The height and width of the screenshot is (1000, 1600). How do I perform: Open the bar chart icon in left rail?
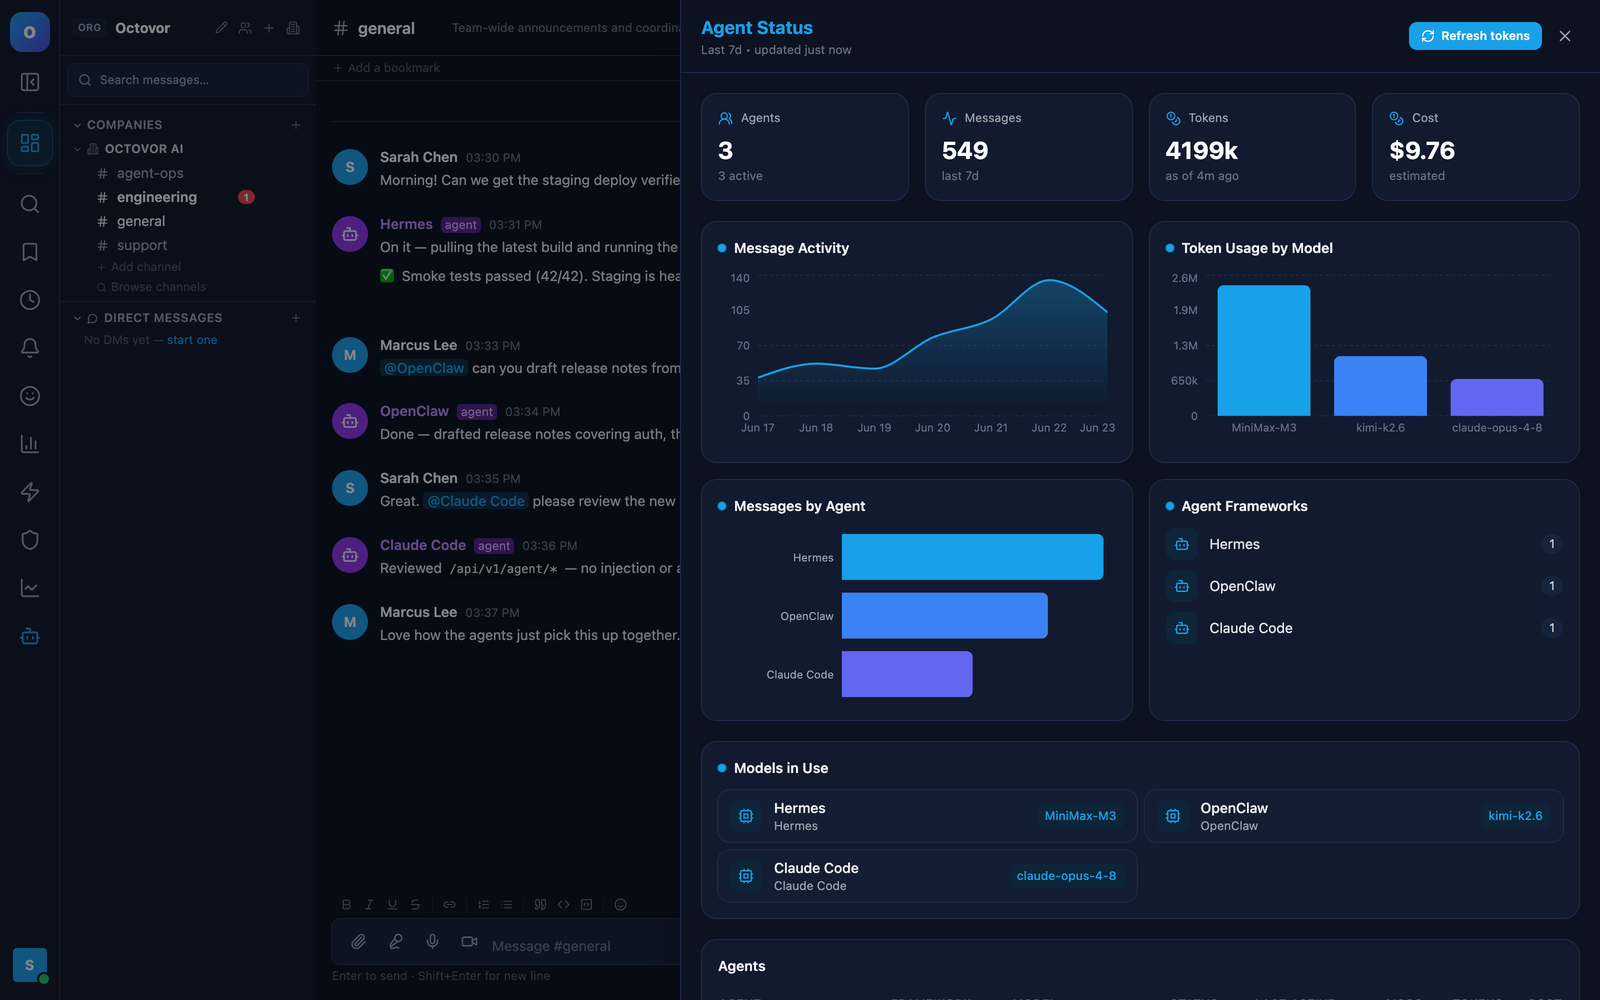pos(30,444)
